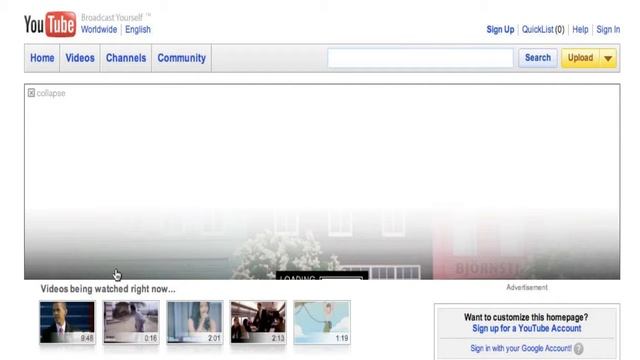Open the 9:48 video thumbnail
Viewport: 640px width, 360px height.
67,322
